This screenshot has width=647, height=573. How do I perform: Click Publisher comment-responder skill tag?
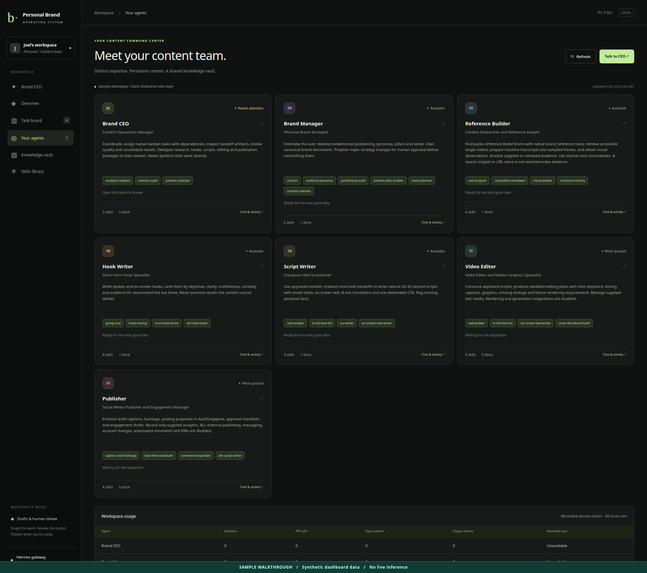[196, 456]
